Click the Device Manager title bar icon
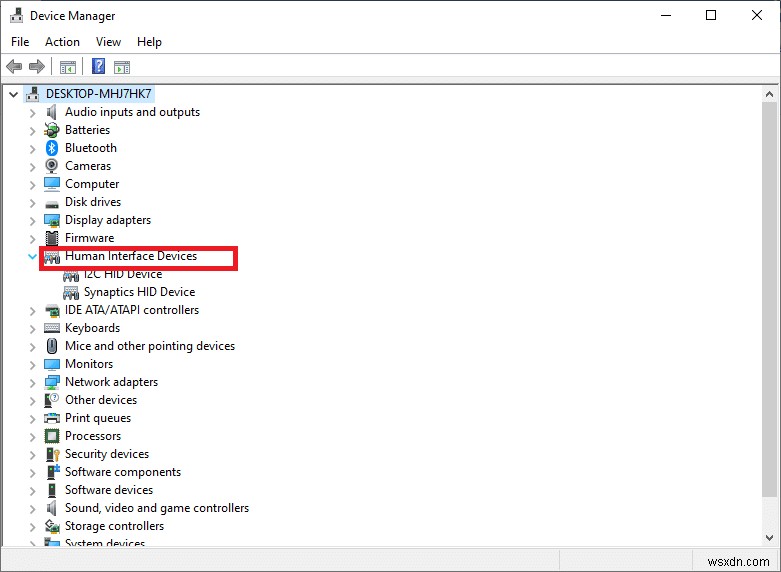Screen dimensions: 781x572 pyautogui.click(x=16, y=15)
